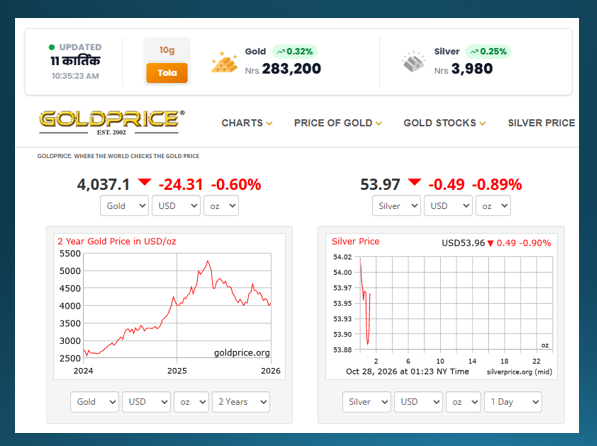Image resolution: width=597 pixels, height=446 pixels.
Task: Open USD currency dropdown under gold price
Action: (176, 206)
